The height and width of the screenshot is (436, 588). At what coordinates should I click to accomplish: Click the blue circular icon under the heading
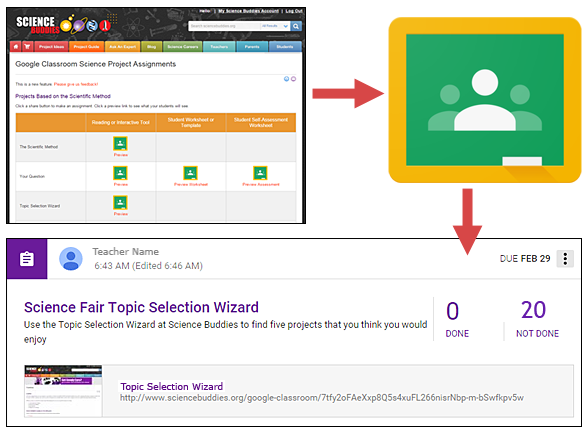[286, 79]
